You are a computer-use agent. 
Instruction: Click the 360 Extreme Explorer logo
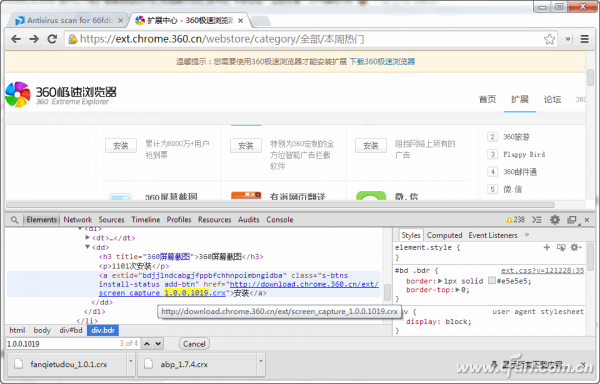pyautogui.click(x=61, y=94)
